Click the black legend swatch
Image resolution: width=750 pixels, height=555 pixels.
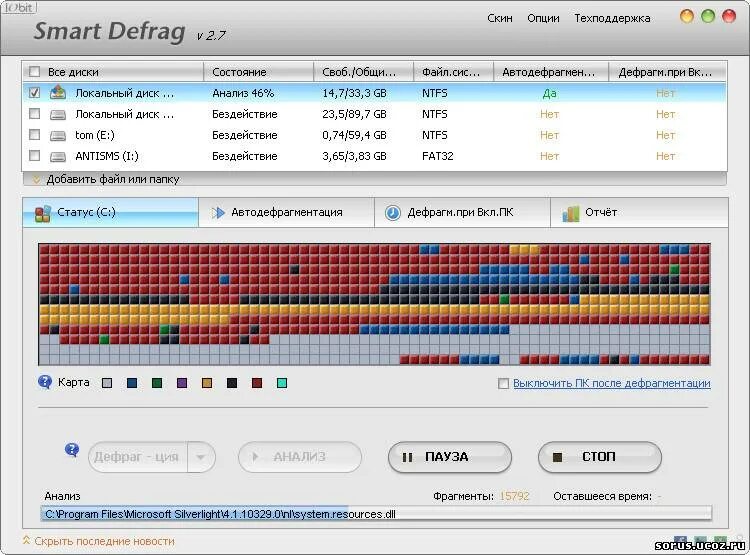coord(232,383)
